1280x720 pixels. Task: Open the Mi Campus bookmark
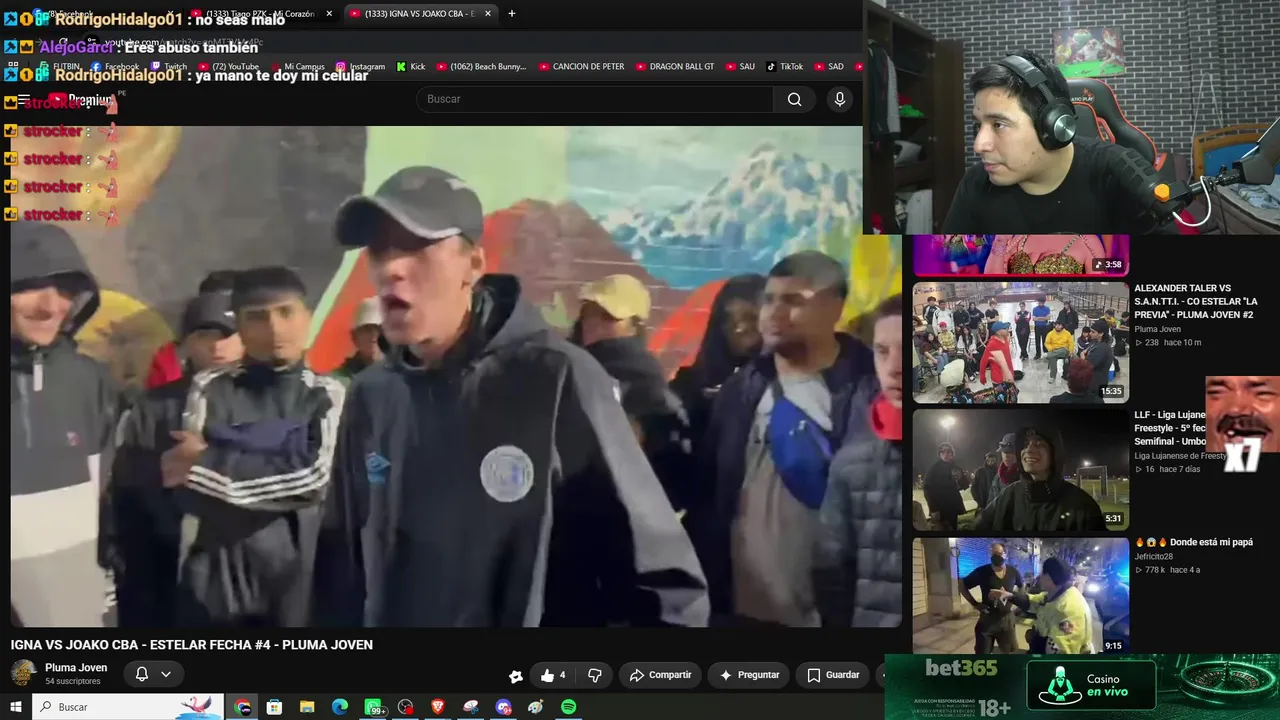pyautogui.click(x=297, y=67)
